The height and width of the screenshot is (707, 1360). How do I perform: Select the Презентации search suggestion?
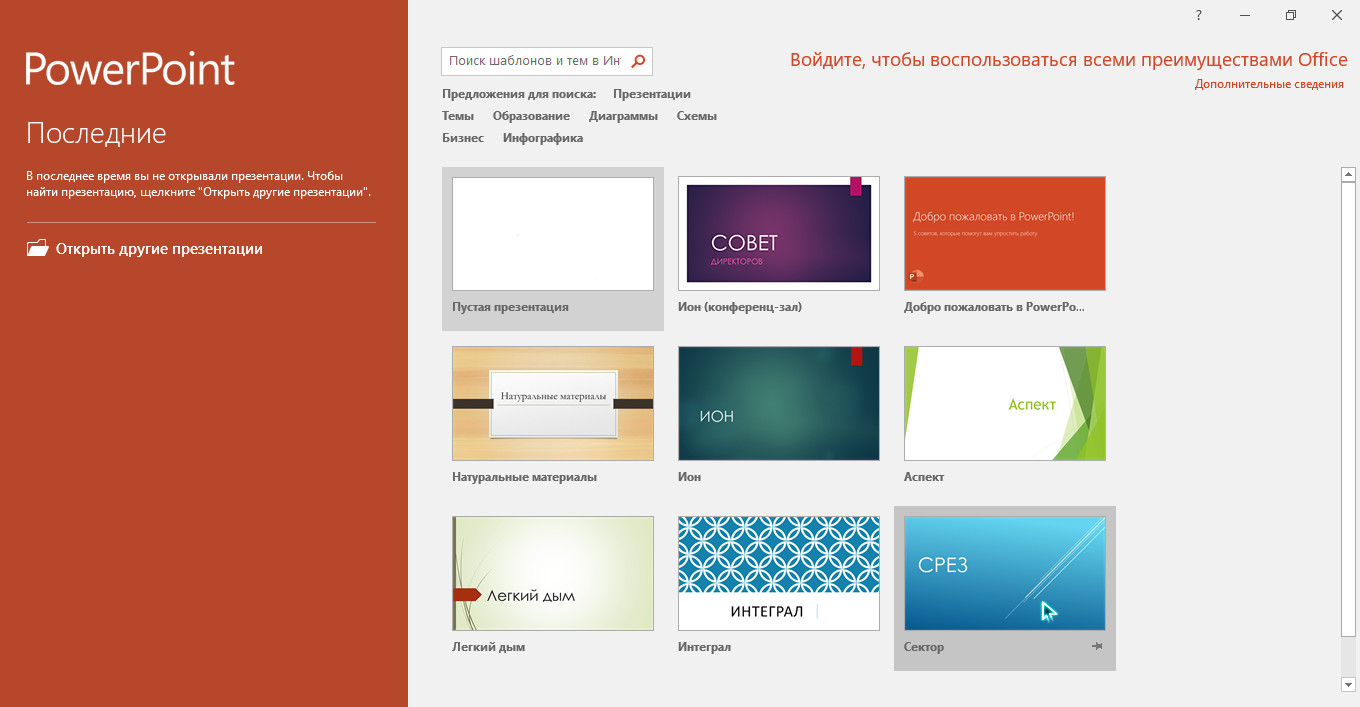(651, 94)
